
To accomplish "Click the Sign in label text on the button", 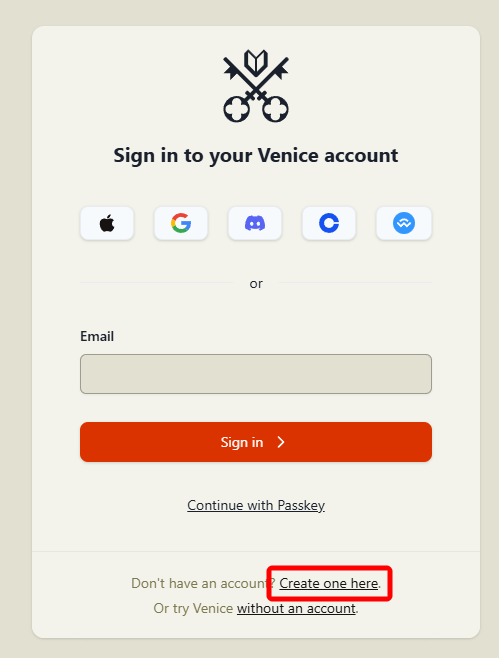I will (242, 442).
